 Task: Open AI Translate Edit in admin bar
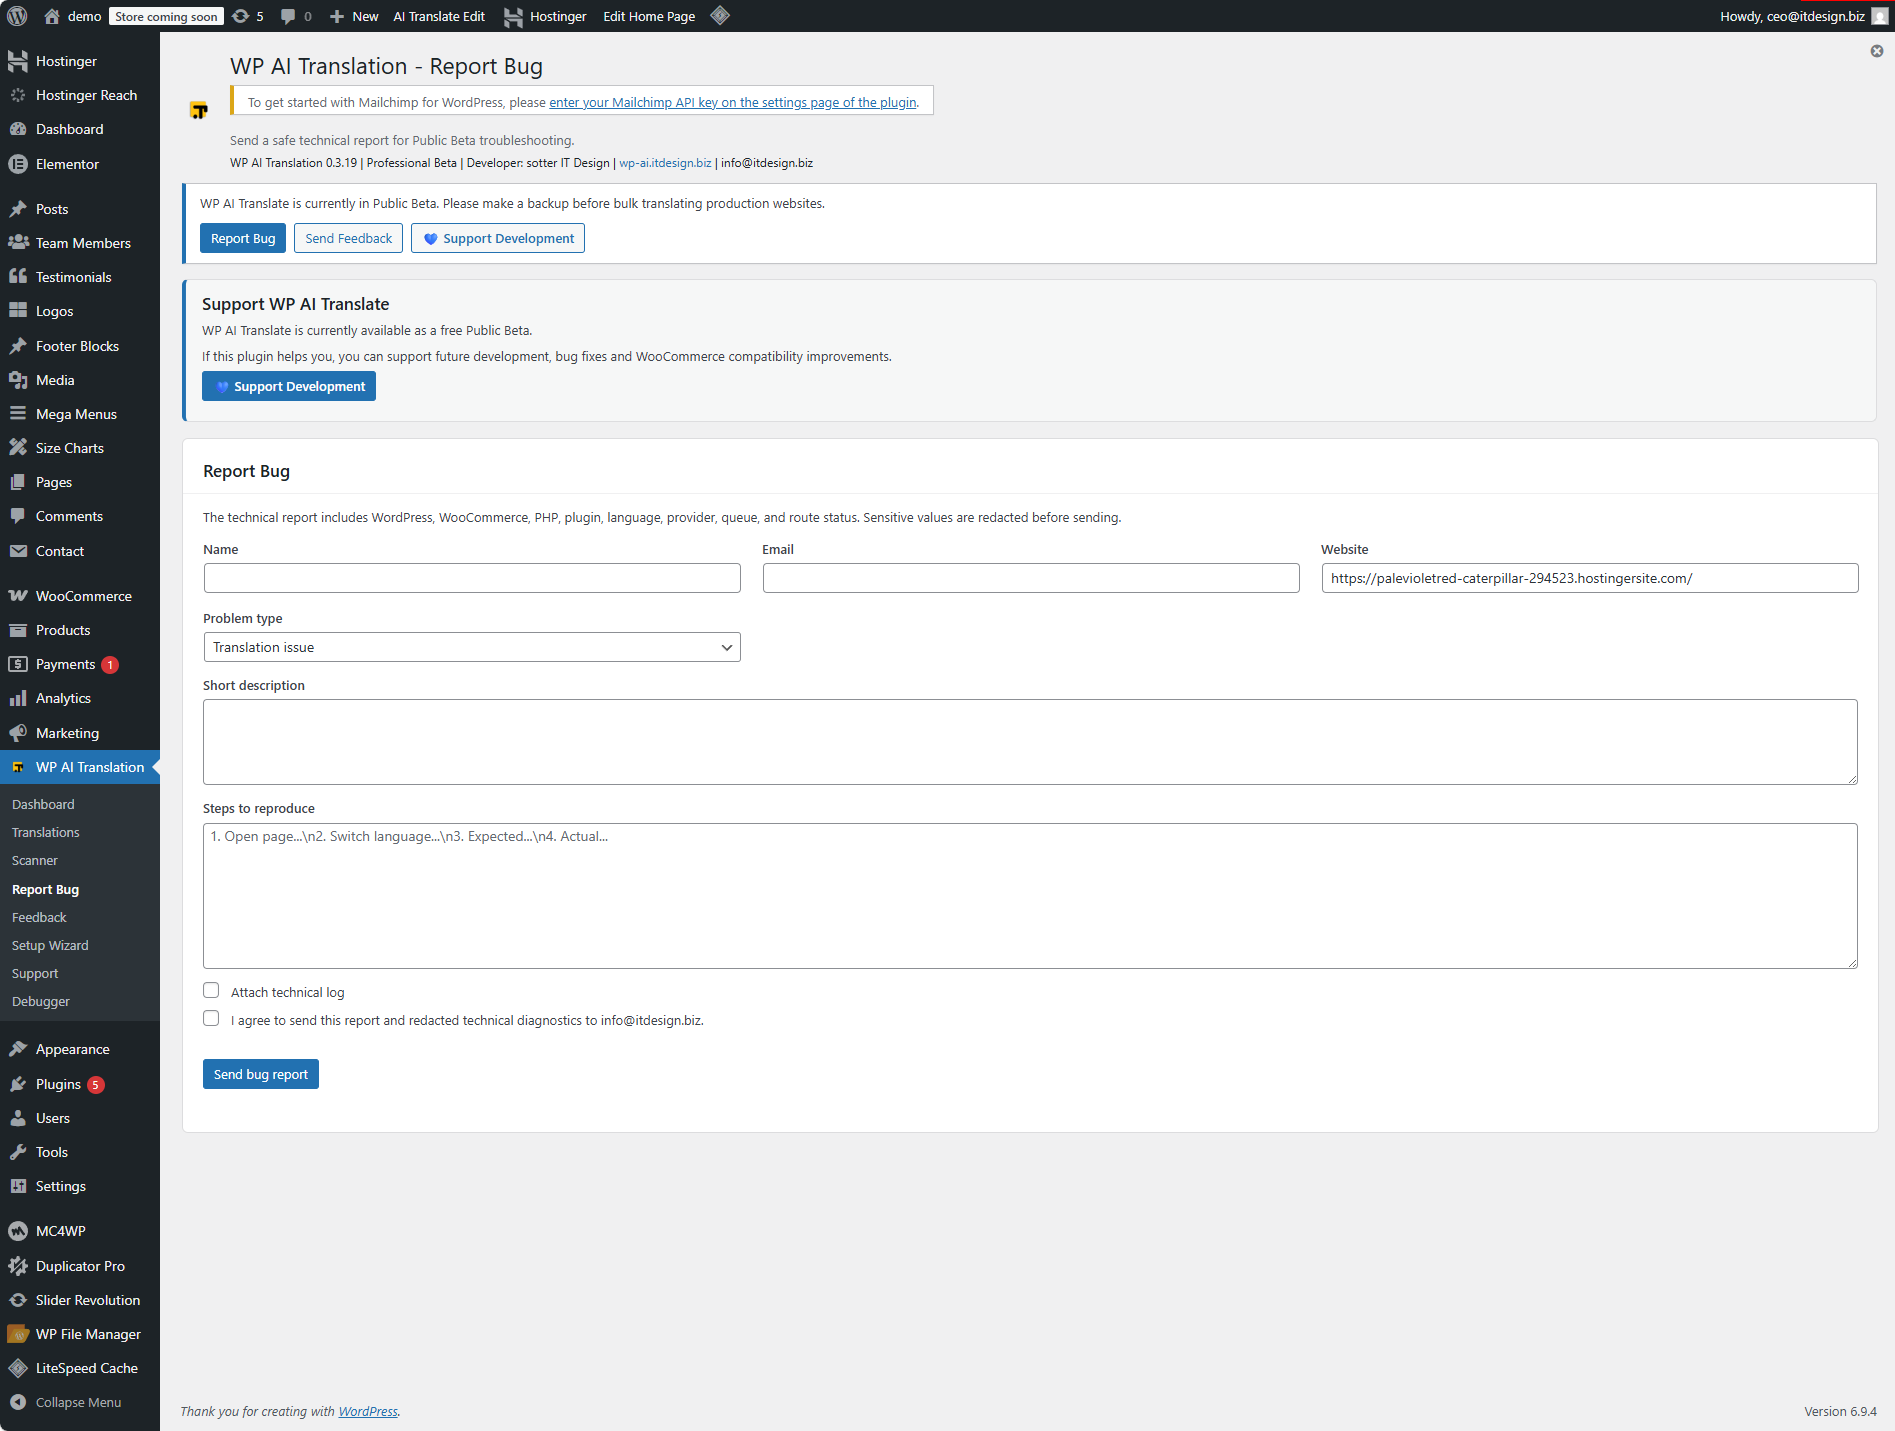click(x=439, y=16)
